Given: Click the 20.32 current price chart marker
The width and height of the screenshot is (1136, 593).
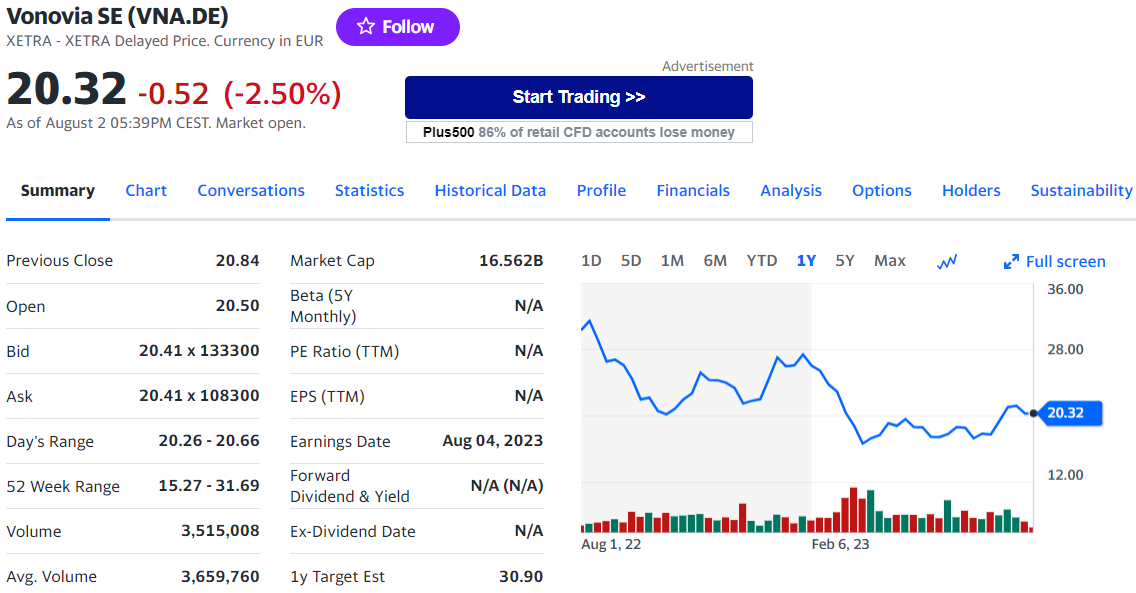Looking at the screenshot, I should [x=1071, y=413].
